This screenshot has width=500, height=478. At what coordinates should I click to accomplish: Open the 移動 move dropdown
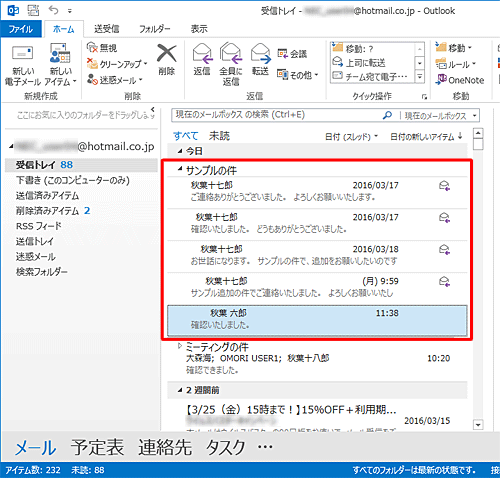click(453, 48)
